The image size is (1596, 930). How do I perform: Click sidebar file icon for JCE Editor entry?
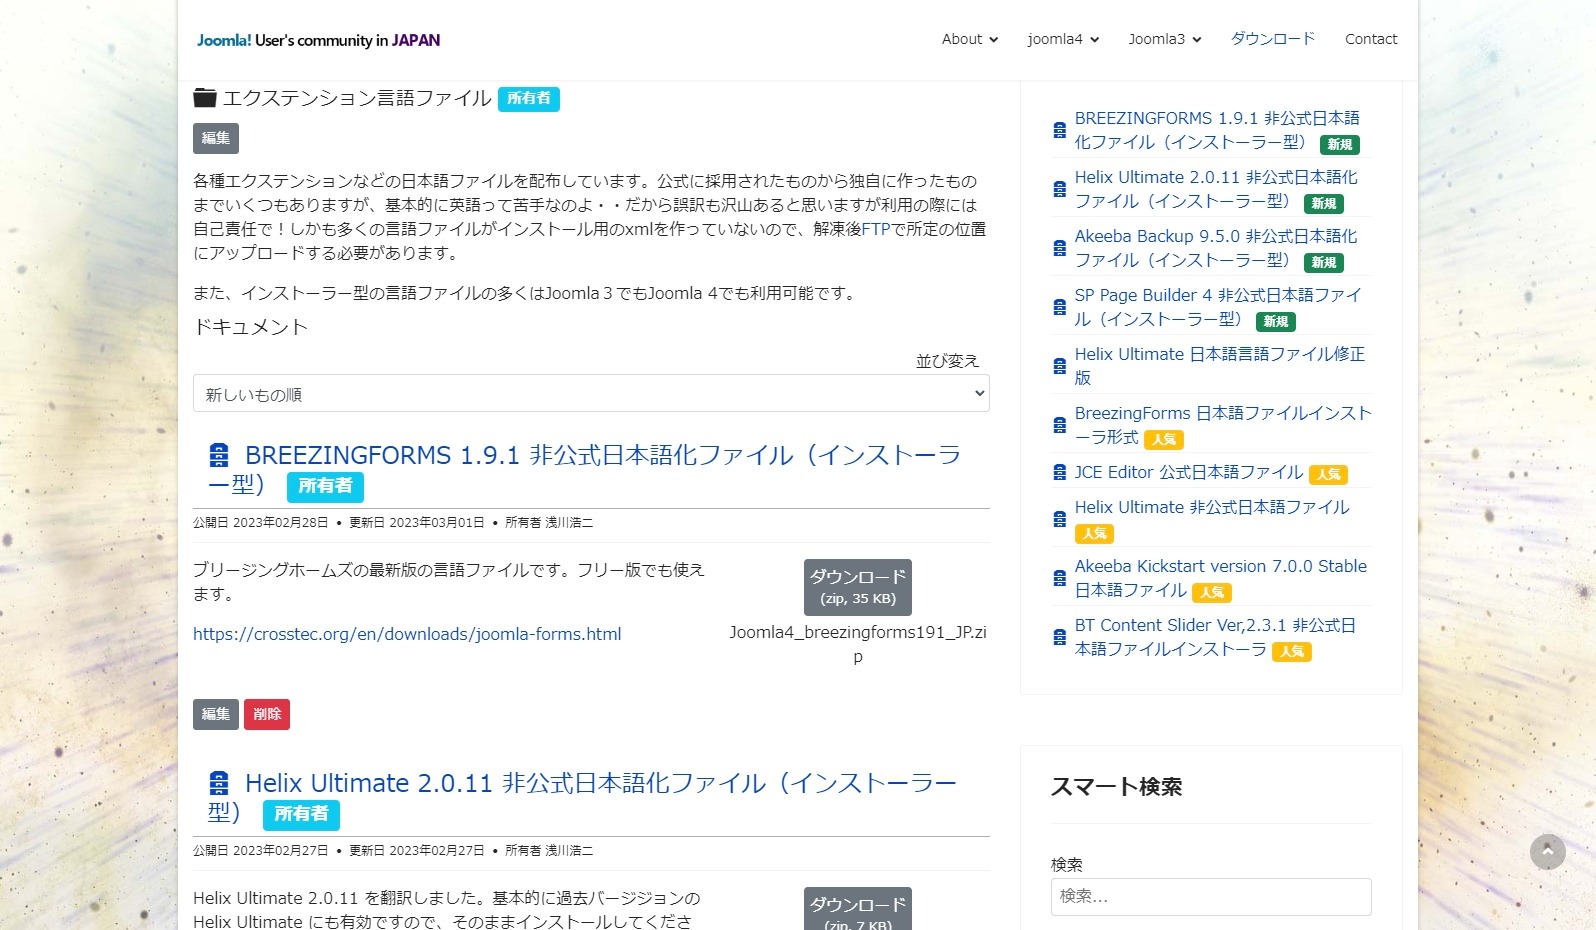(1059, 472)
